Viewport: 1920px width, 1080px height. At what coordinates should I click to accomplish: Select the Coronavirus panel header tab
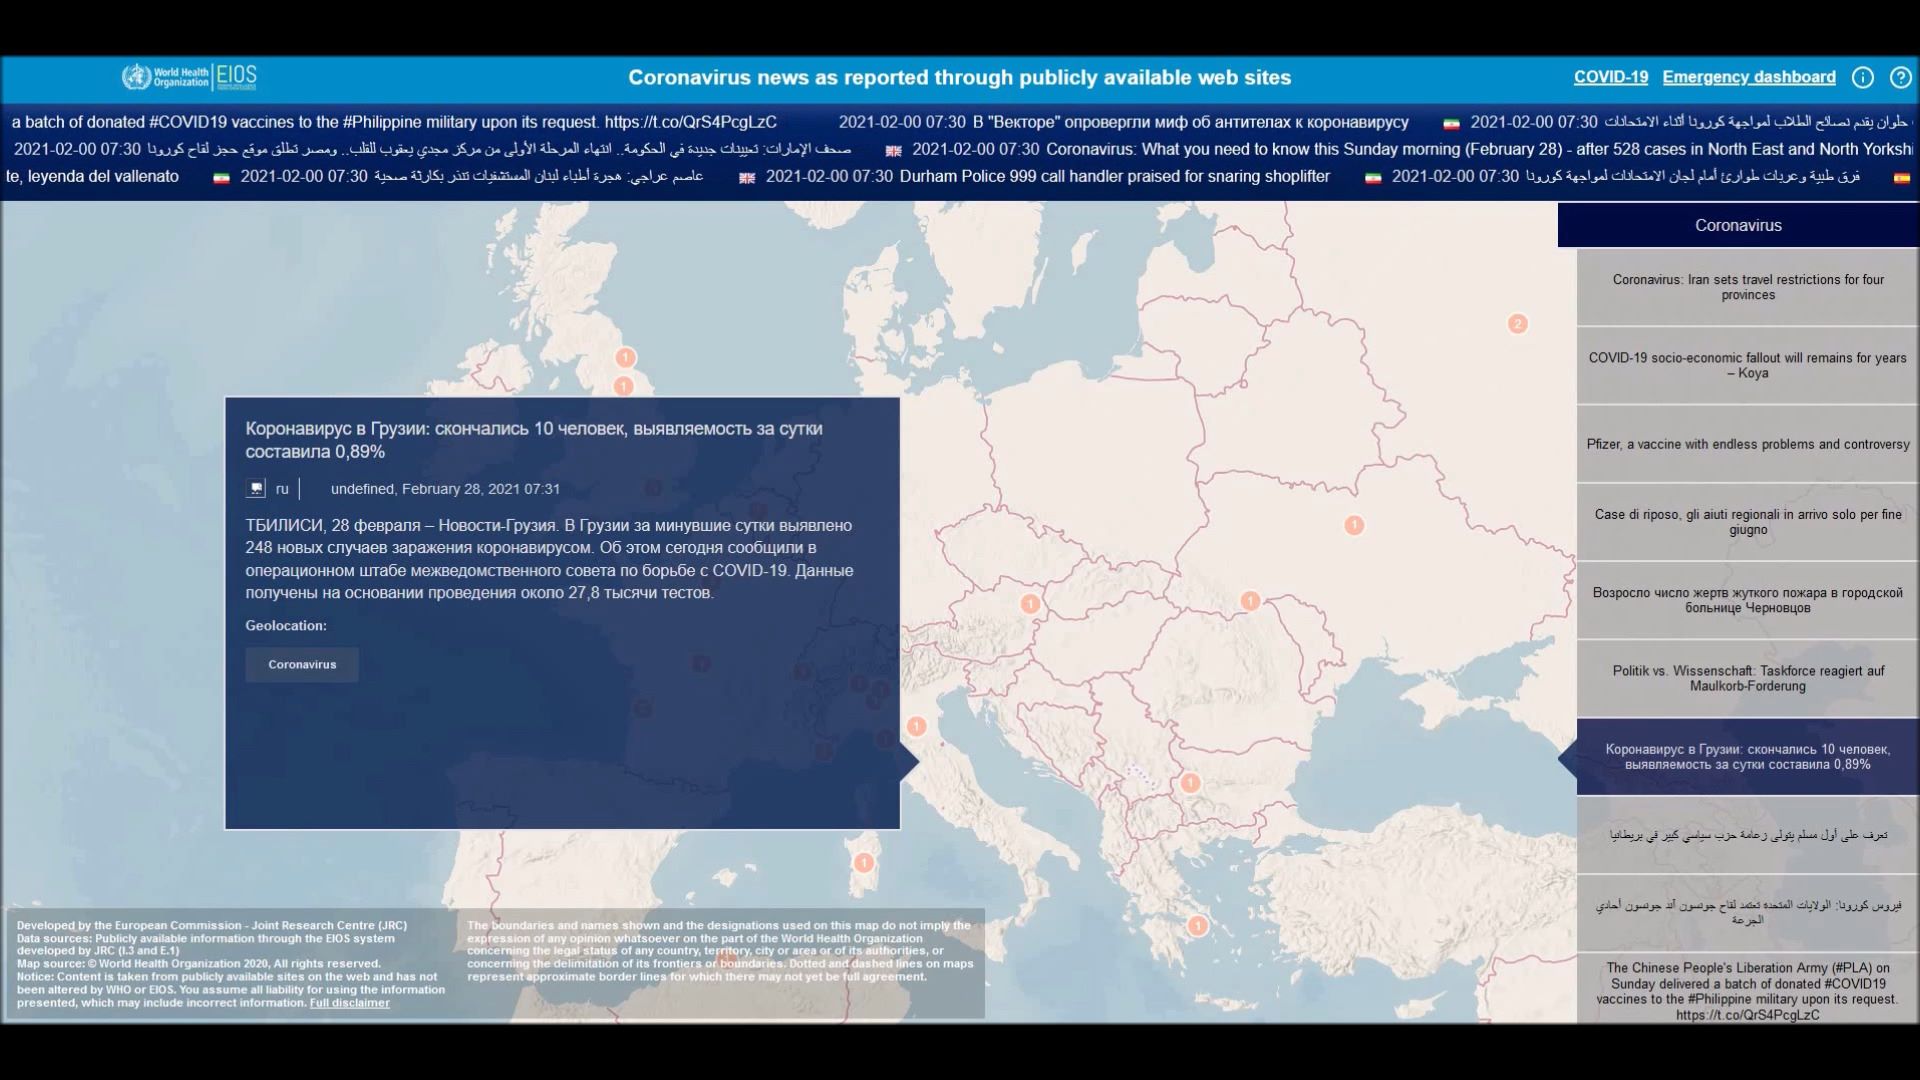coord(1738,225)
